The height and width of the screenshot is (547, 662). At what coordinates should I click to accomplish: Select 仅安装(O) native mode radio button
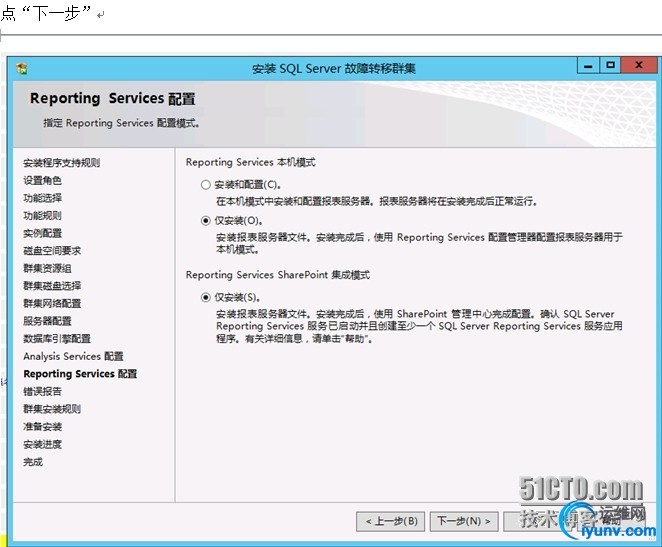click(206, 221)
